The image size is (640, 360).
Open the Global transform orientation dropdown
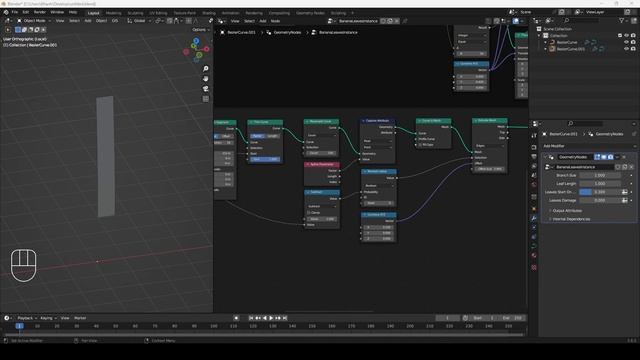click(139, 20)
